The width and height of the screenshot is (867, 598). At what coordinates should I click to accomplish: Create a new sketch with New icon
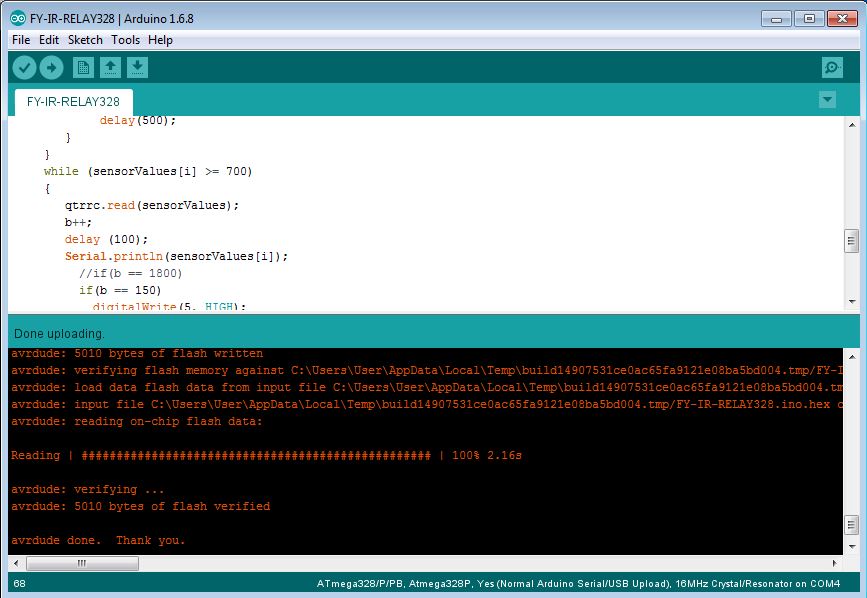[x=83, y=68]
